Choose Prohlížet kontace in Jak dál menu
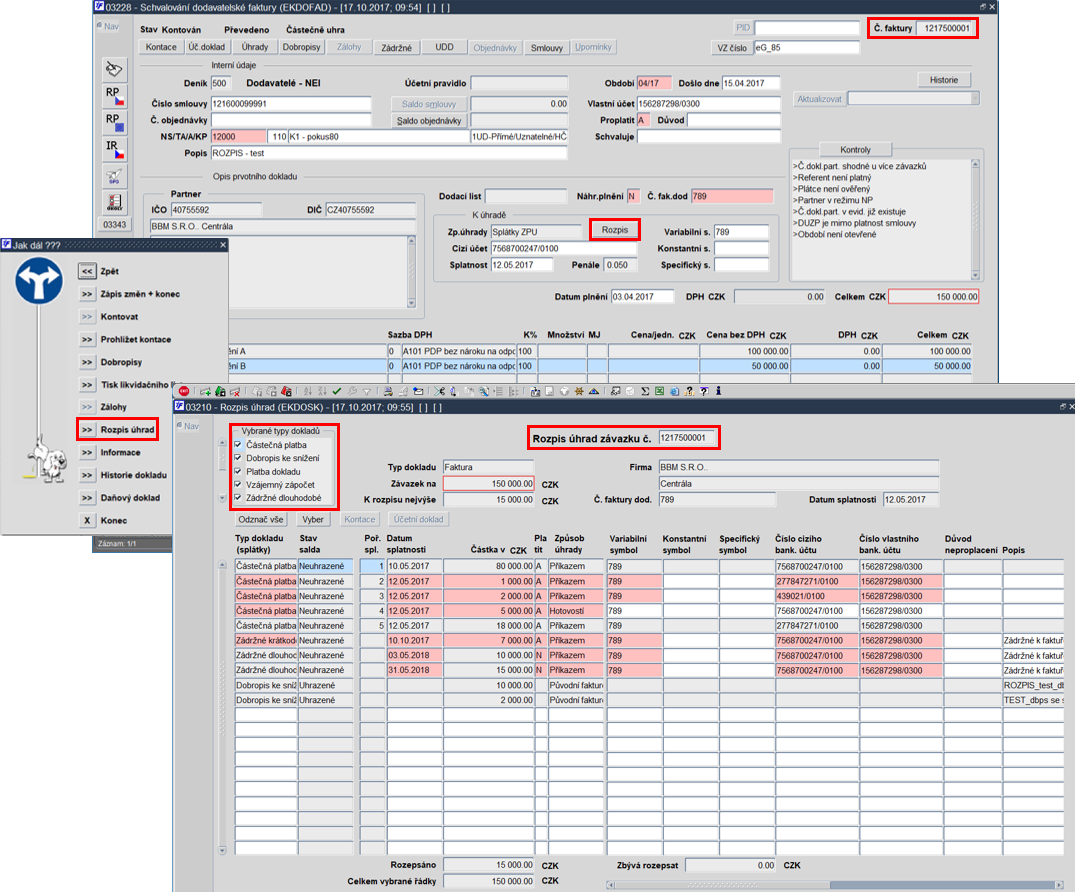 [87, 339]
